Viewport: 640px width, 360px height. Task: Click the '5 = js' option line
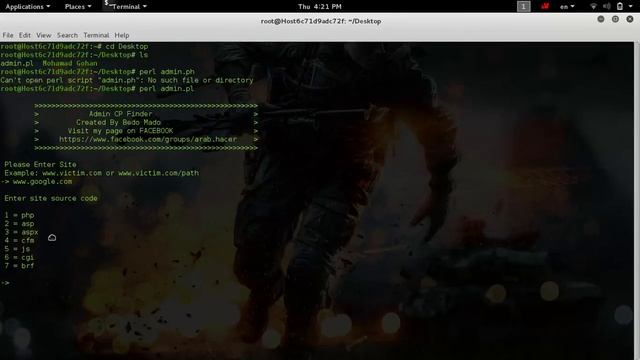(17, 249)
